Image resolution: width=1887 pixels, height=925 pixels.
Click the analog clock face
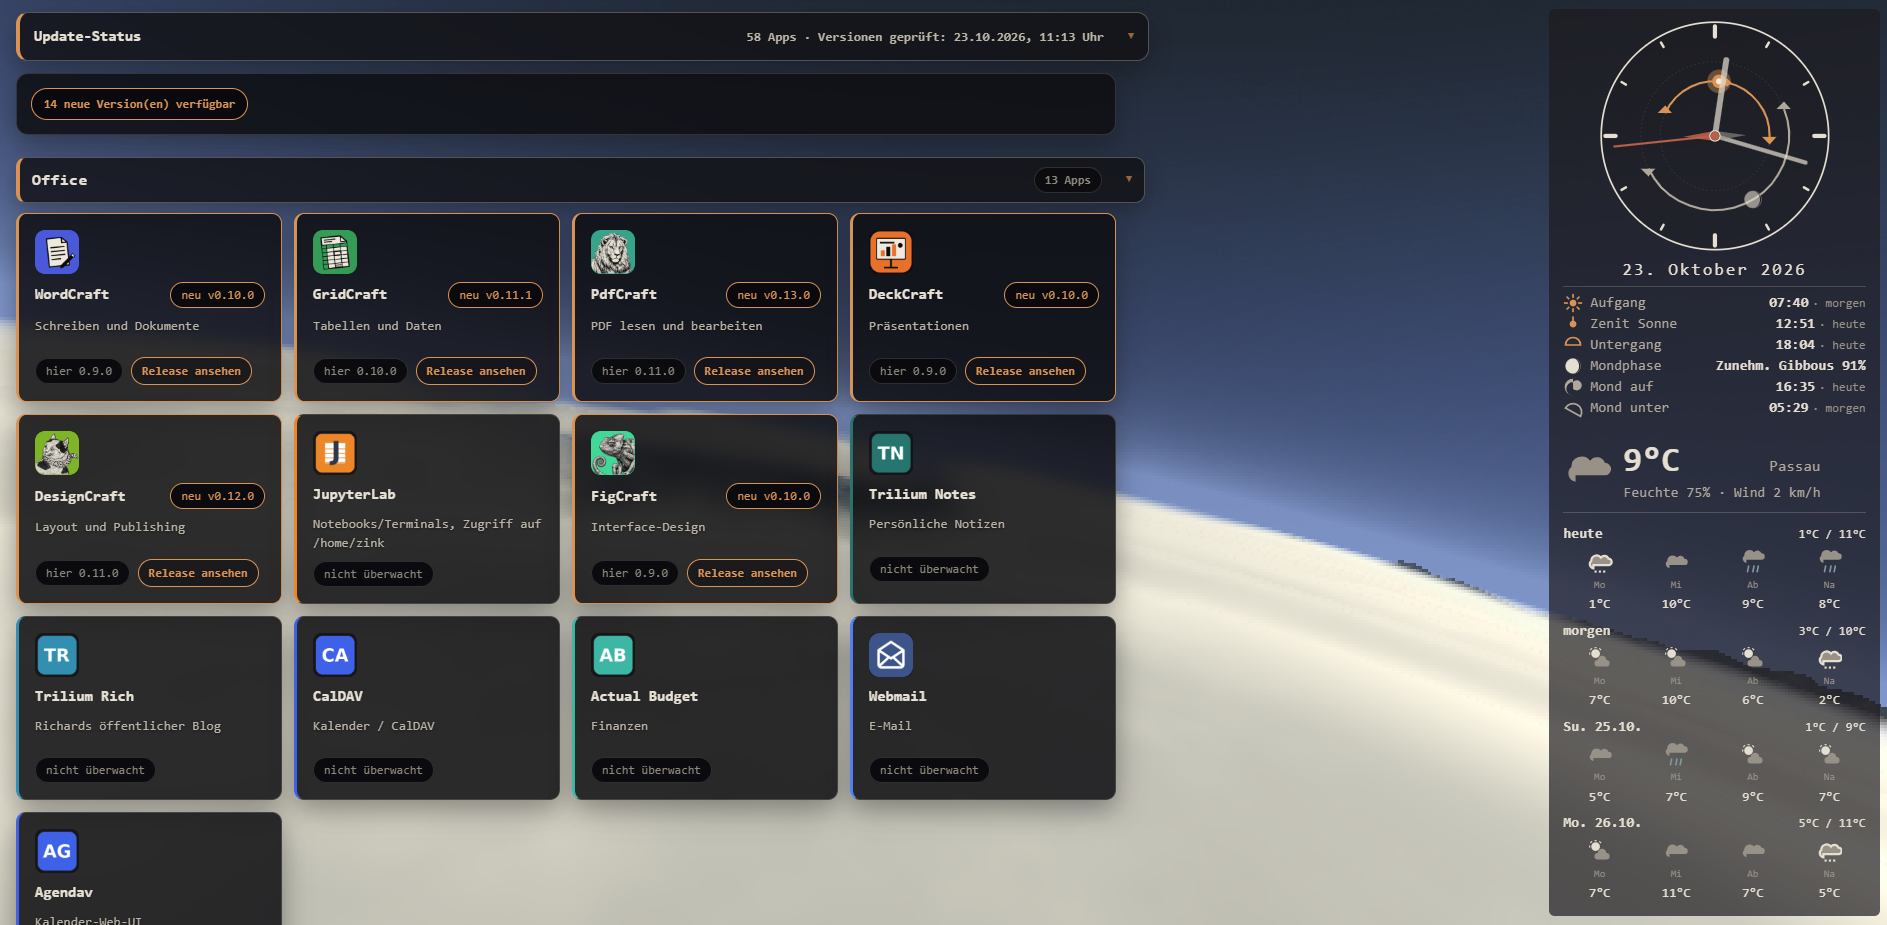pyautogui.click(x=1715, y=135)
